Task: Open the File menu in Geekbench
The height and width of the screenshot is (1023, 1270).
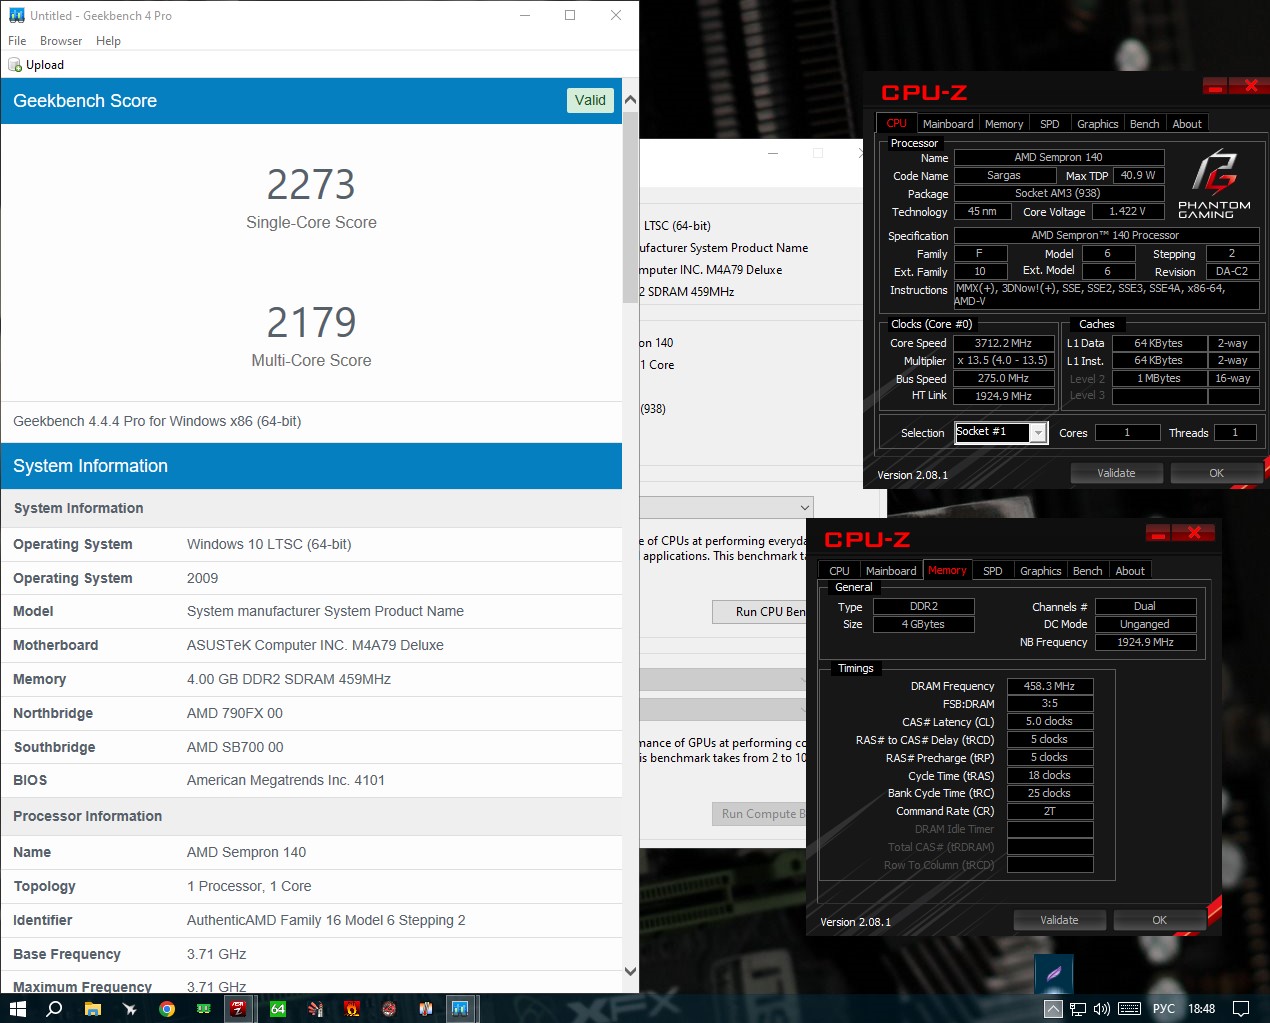Action: pos(17,41)
